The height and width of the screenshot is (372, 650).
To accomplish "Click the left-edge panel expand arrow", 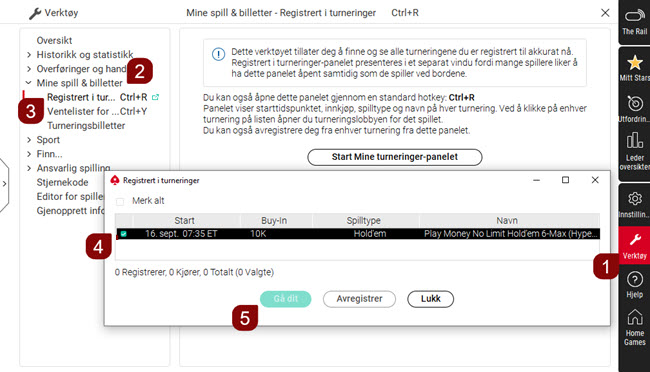I will pyautogui.click(x=4, y=184).
